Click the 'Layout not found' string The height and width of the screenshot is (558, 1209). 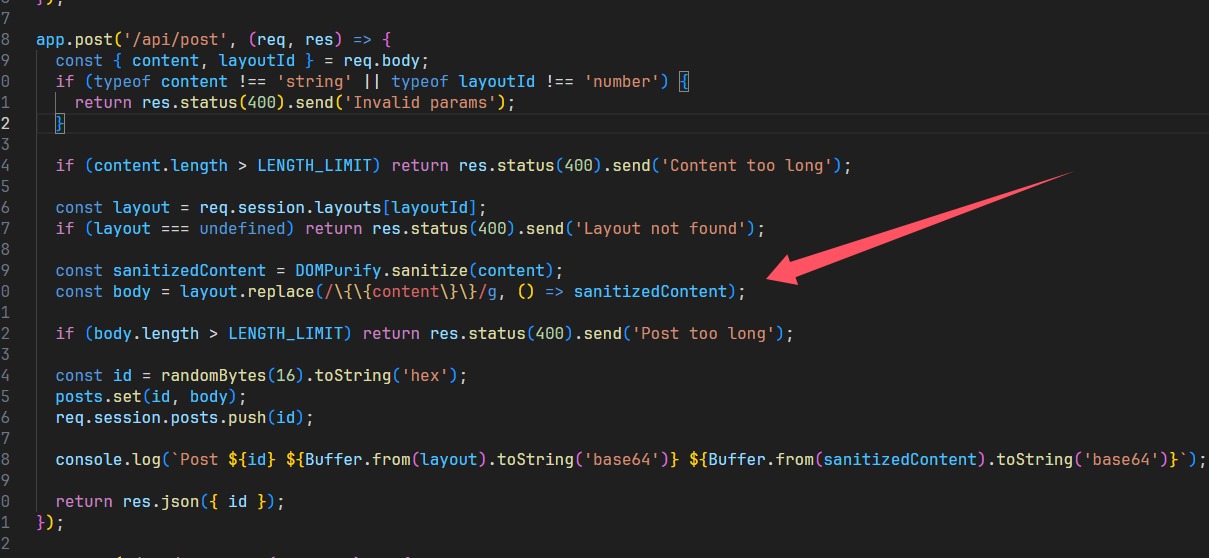665,228
